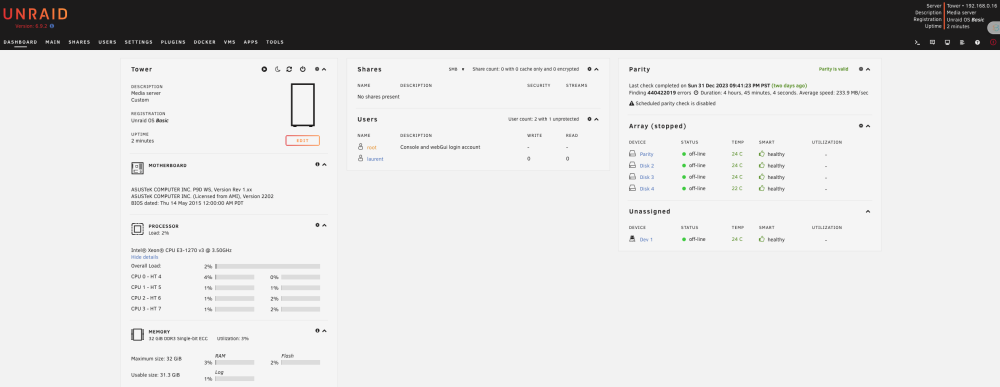Screen dimensions: 1000x387
Task: Open the feedback icon in header
Action: click(932, 42)
